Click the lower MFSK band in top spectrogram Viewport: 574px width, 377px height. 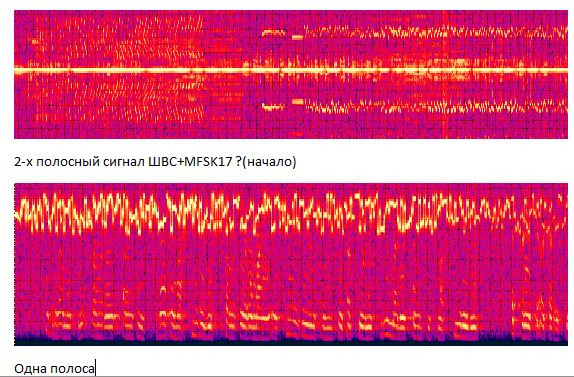[436, 107]
